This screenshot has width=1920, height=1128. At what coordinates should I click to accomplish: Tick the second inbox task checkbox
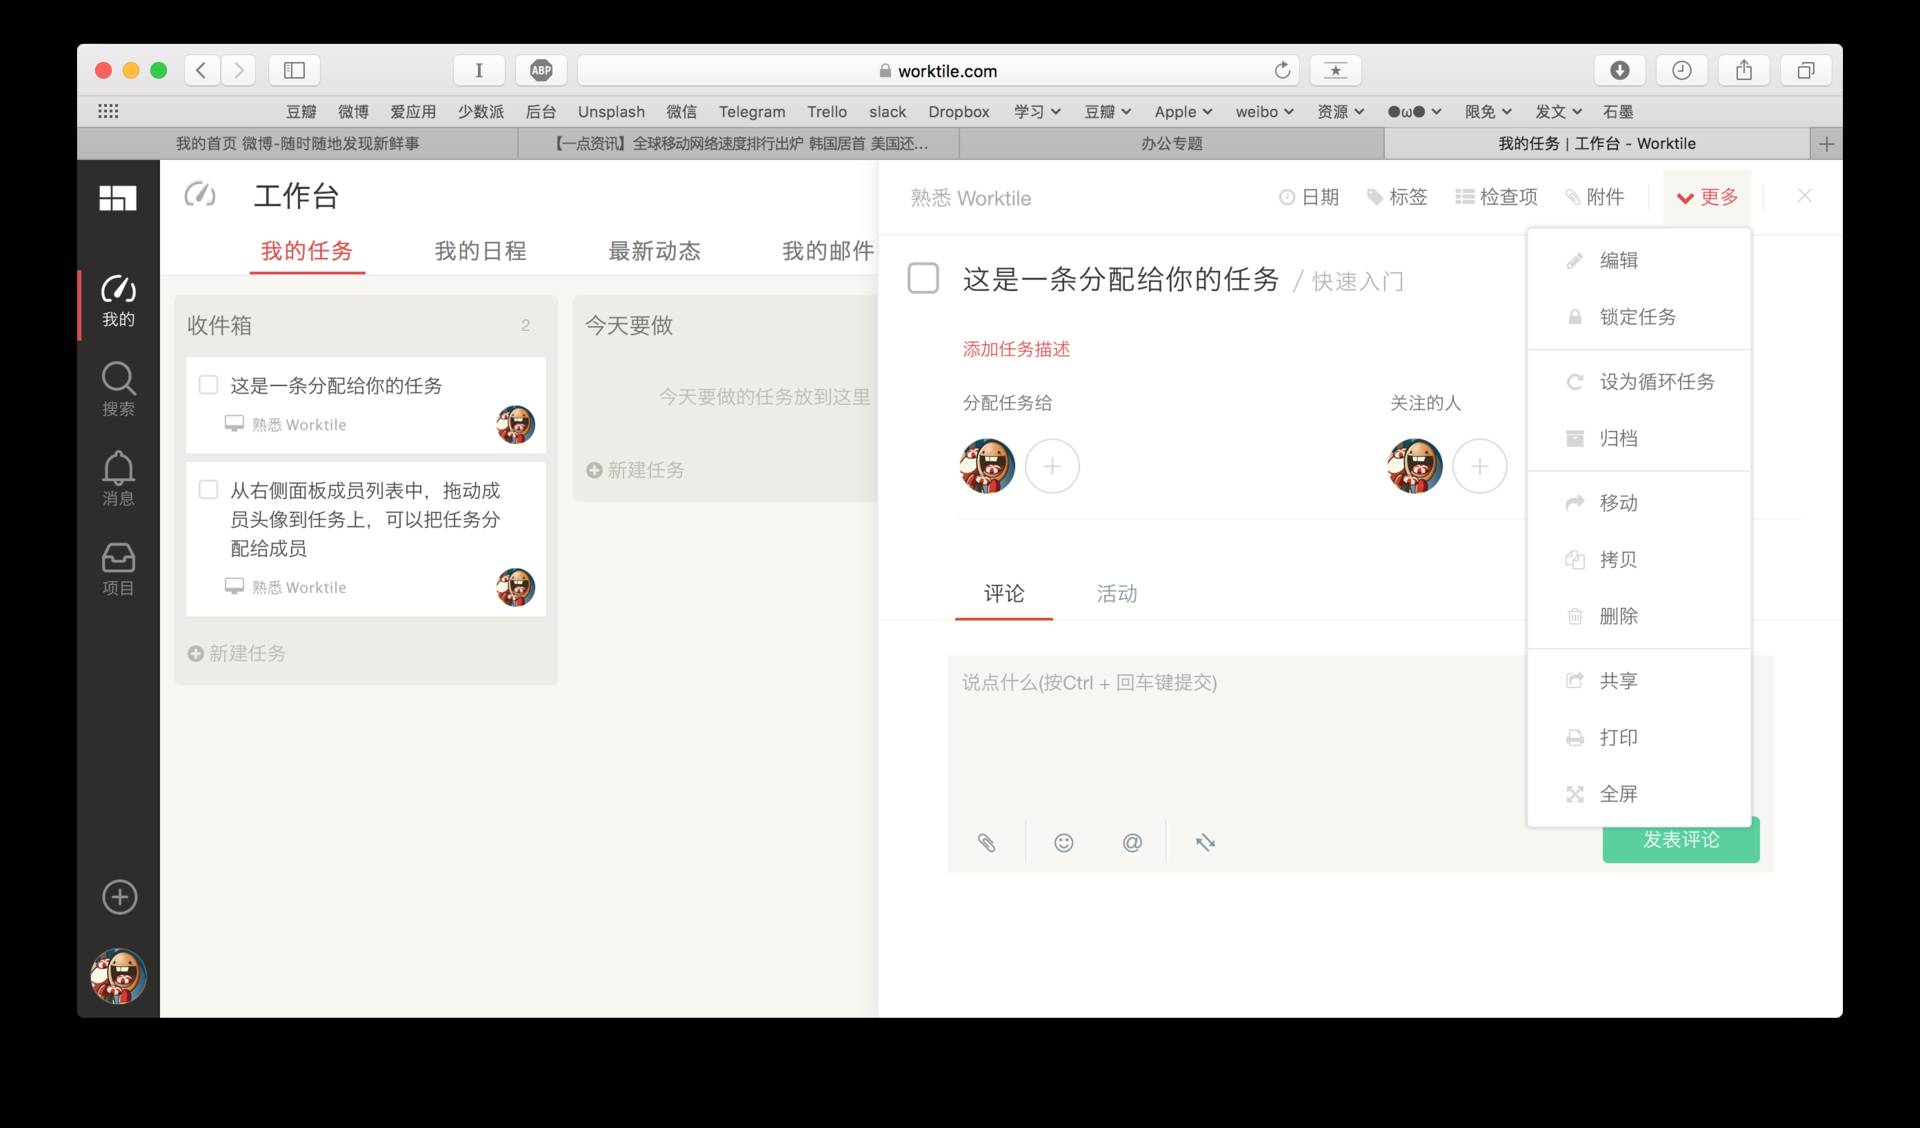coord(208,490)
